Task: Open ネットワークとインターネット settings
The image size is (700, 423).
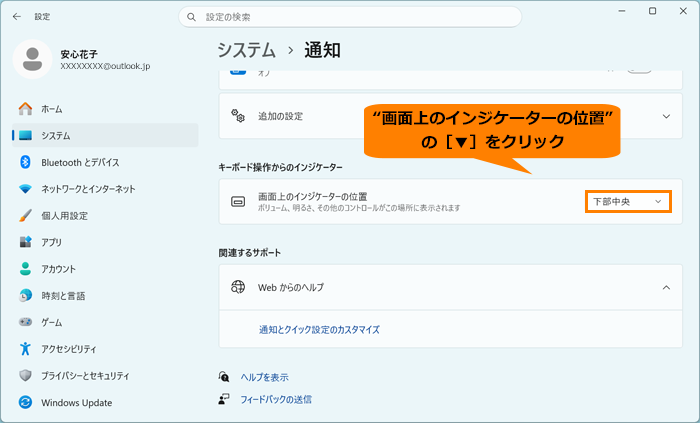Action: coord(105,189)
